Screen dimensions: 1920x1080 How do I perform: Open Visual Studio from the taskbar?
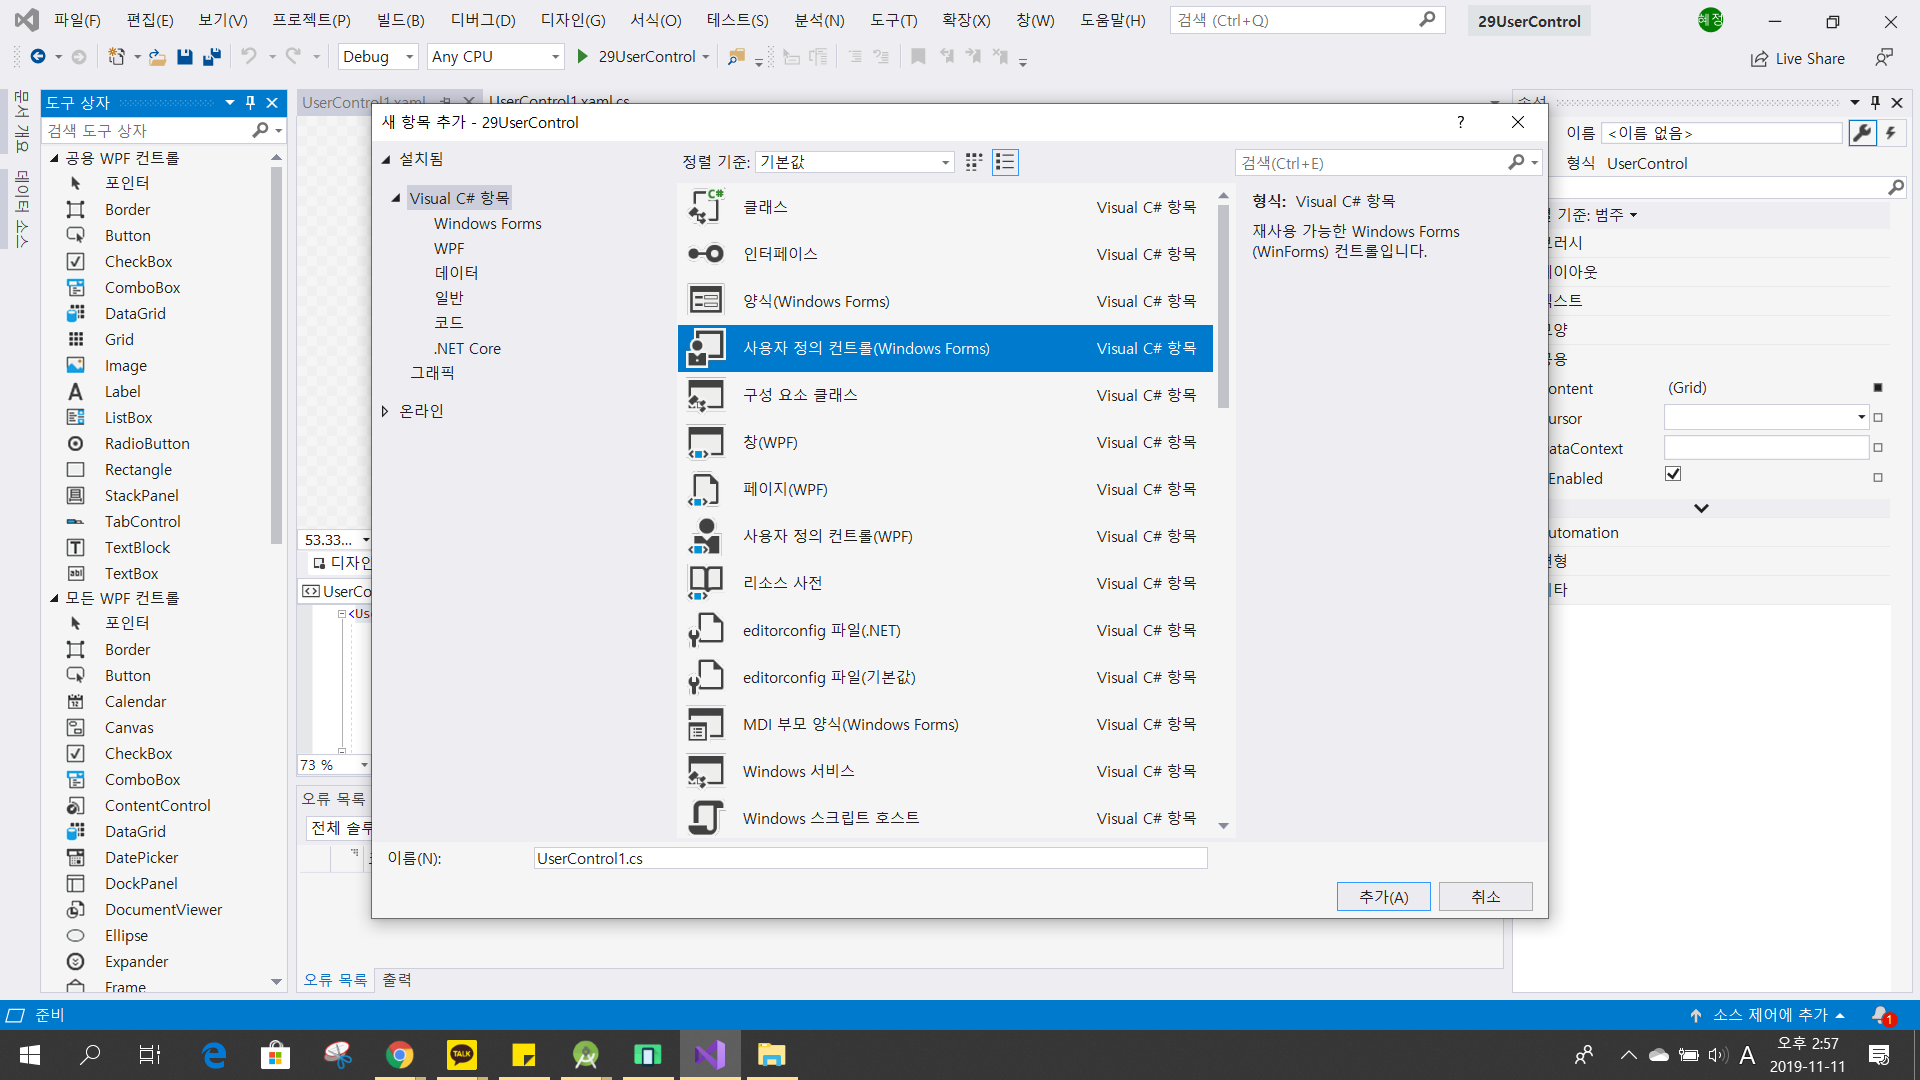tap(709, 1054)
